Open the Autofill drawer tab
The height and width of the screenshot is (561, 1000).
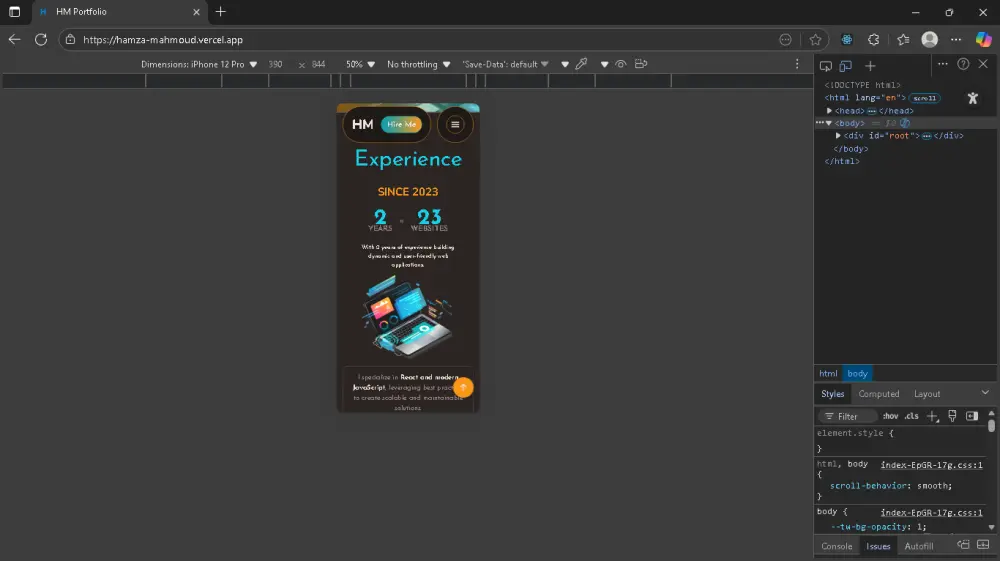pyautogui.click(x=918, y=546)
